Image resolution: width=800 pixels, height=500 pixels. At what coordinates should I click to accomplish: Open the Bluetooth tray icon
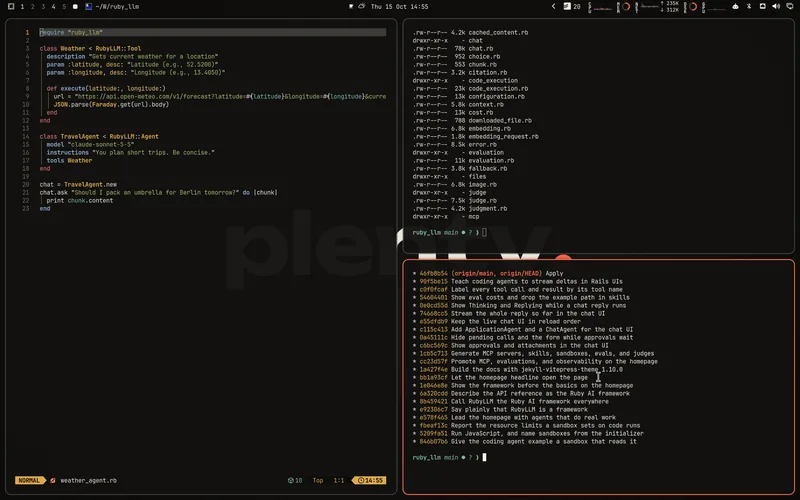click(748, 7)
